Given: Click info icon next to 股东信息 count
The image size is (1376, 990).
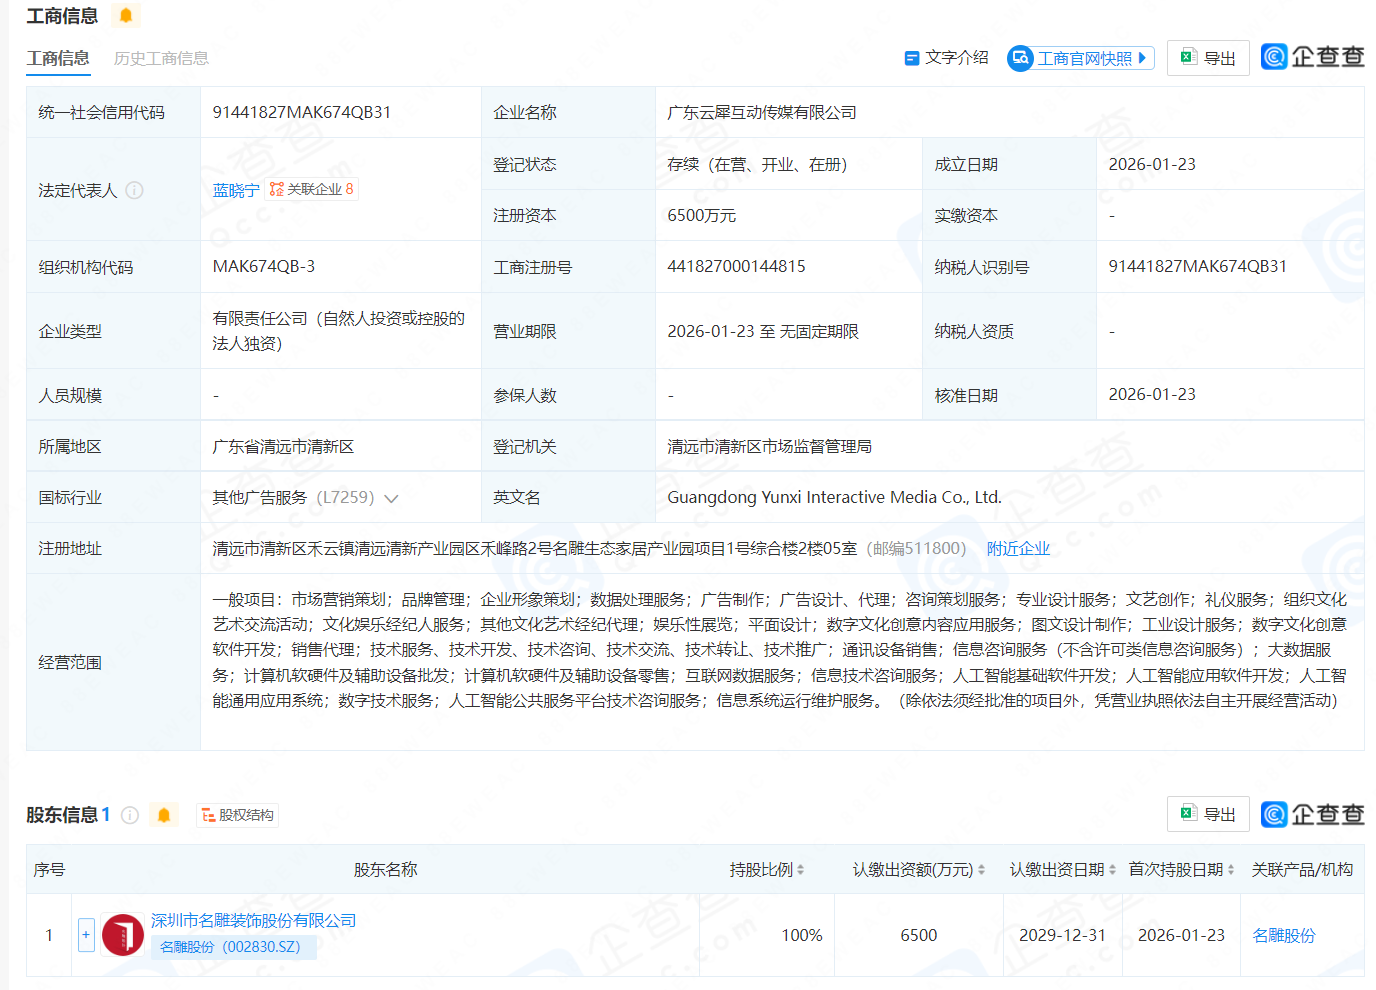Looking at the screenshot, I should click(x=130, y=815).
